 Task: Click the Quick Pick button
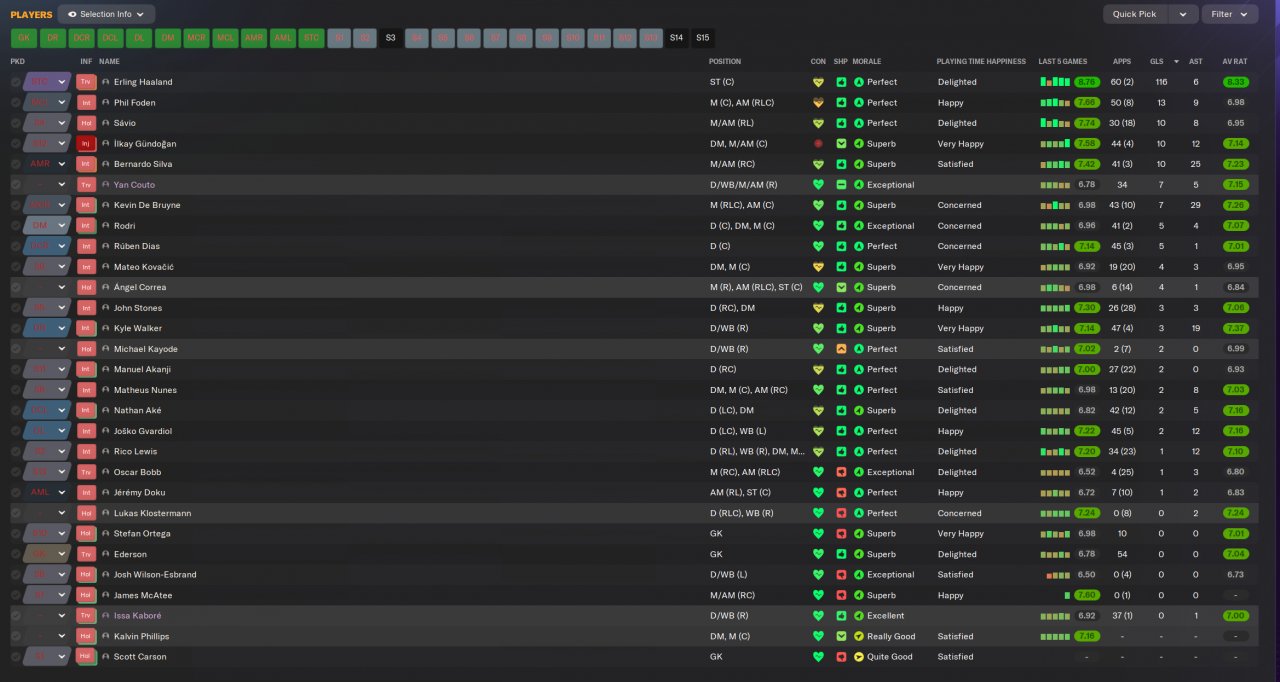[1135, 14]
